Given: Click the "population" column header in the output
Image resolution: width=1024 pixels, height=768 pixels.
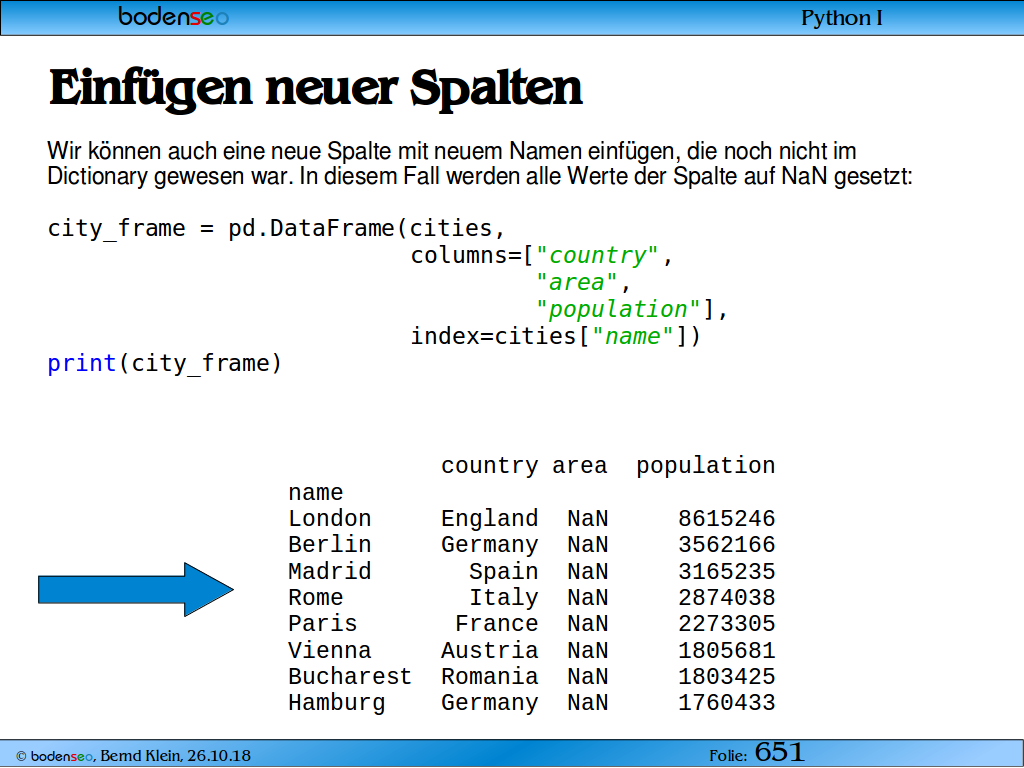Looking at the screenshot, I should [706, 466].
